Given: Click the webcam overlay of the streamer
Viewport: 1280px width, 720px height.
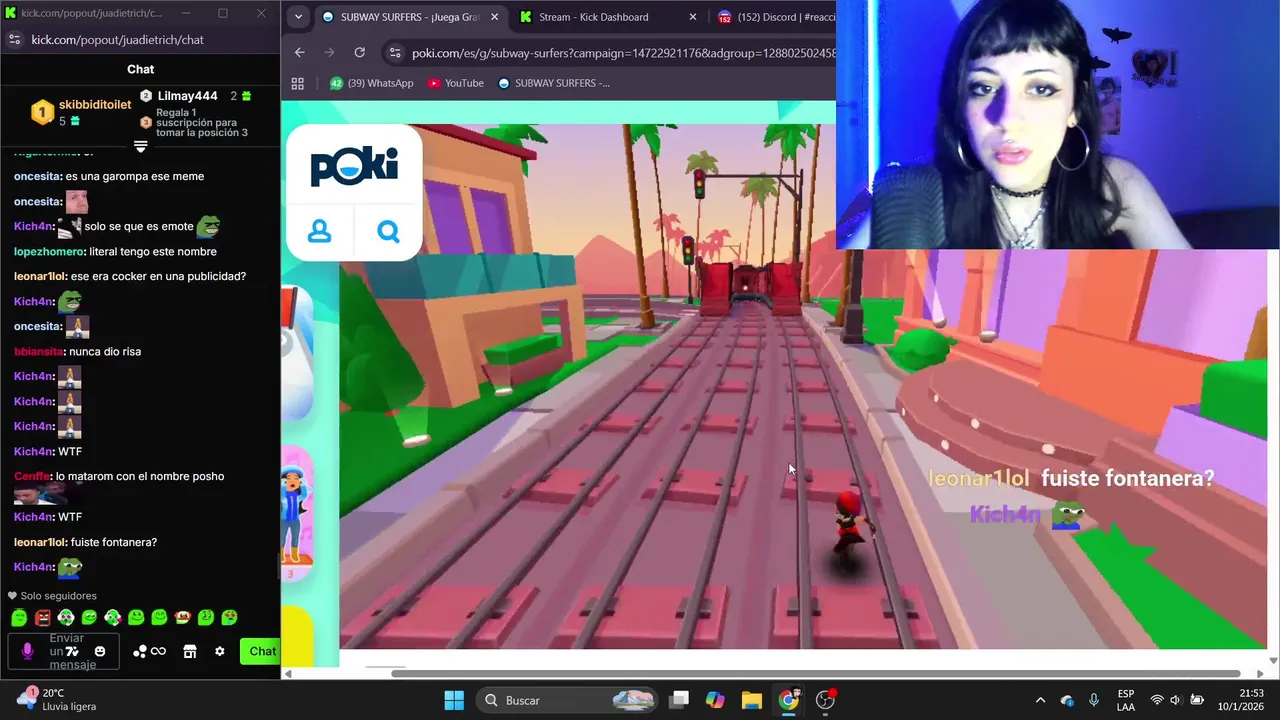Looking at the screenshot, I should pos(1057,124).
